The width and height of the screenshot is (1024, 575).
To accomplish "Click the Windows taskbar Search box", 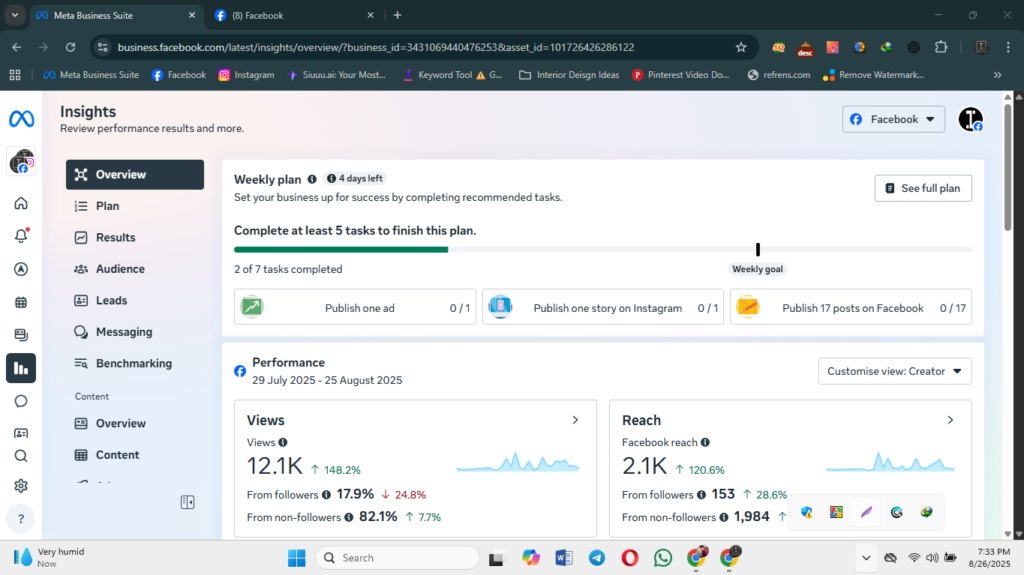I will [x=397, y=558].
